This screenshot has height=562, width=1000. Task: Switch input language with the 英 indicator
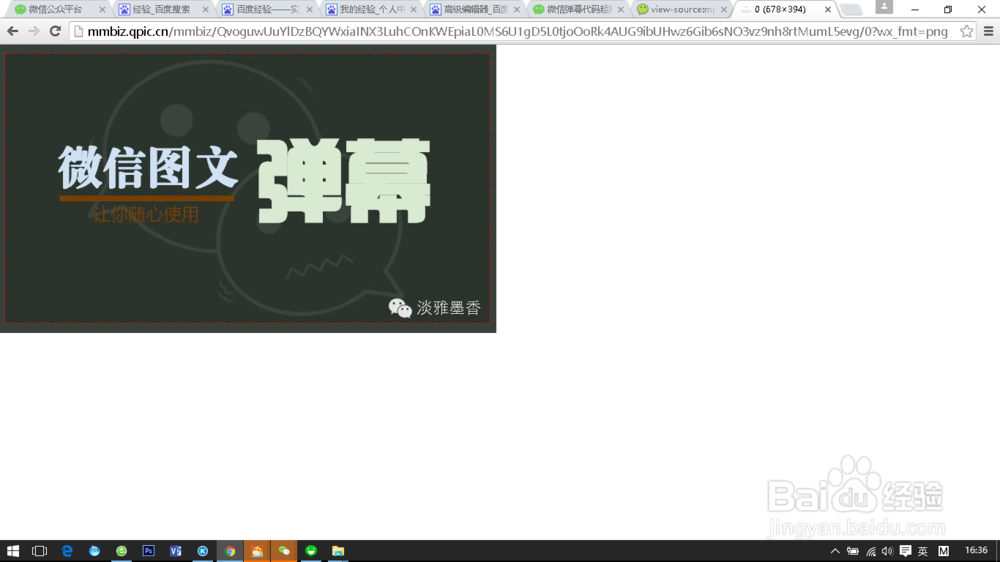click(922, 551)
